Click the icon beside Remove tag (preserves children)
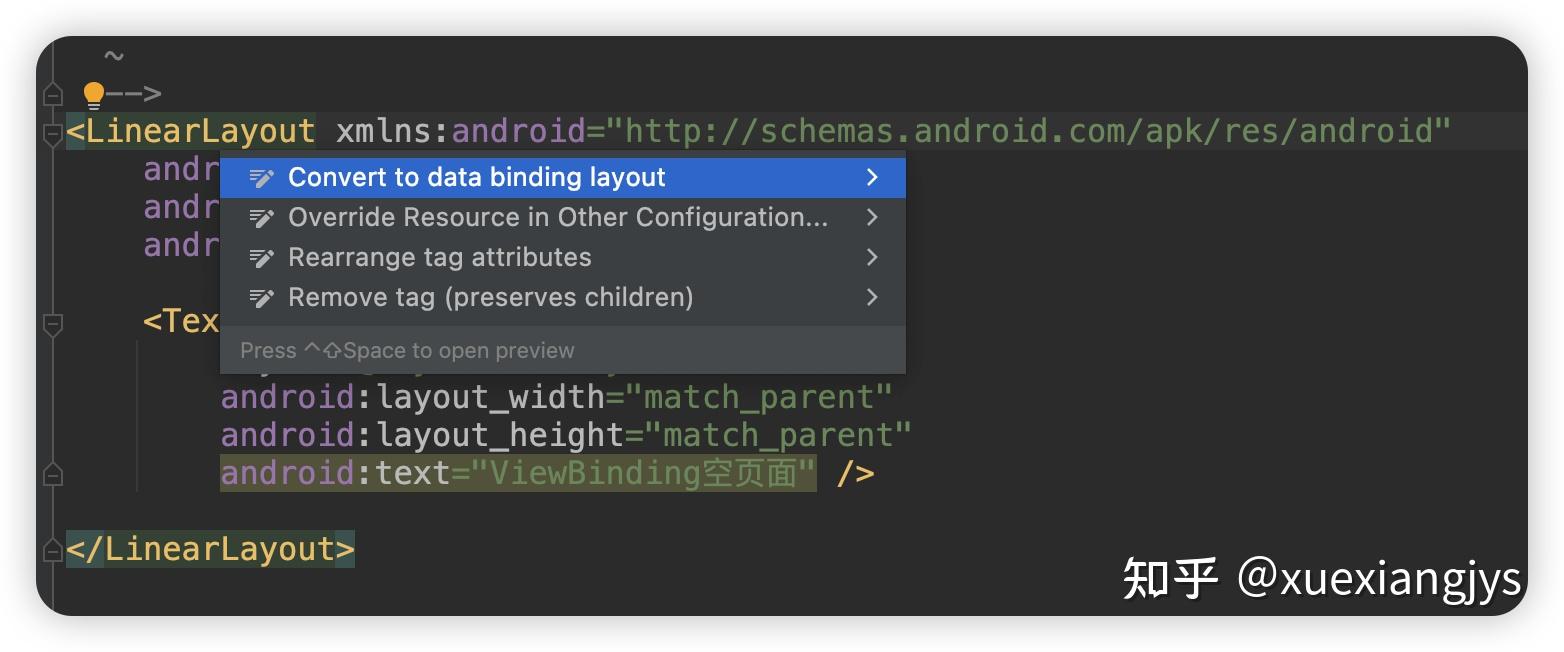This screenshot has height=652, width=1564. pos(262,298)
